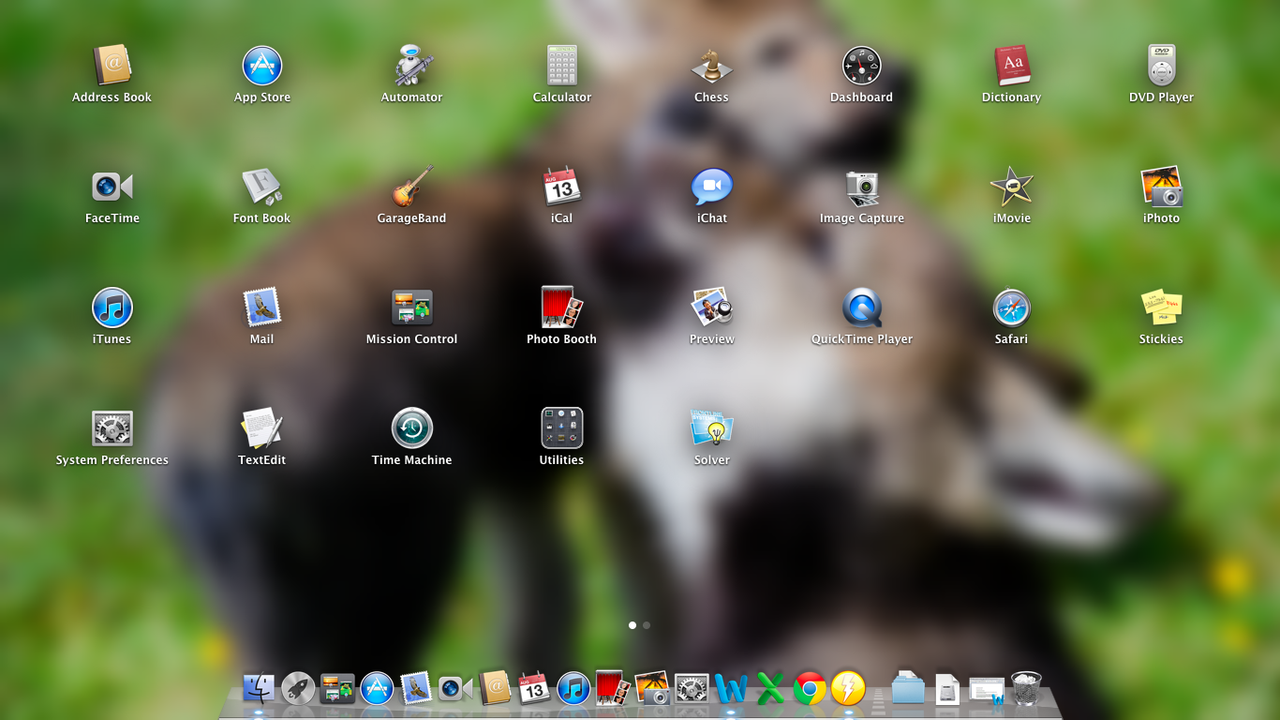Viewport: 1280px width, 720px height.
Task: Open iCal from the Launchpad grid
Action: 562,187
